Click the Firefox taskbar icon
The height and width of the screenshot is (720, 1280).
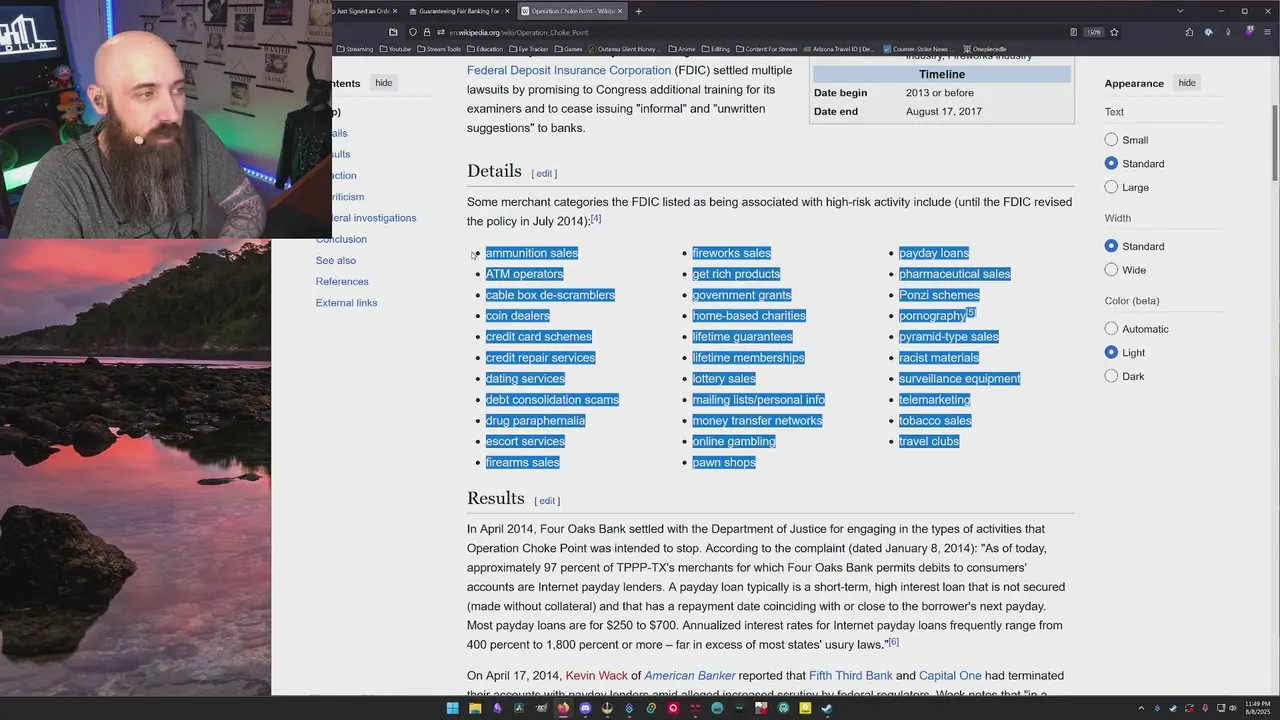(x=563, y=708)
